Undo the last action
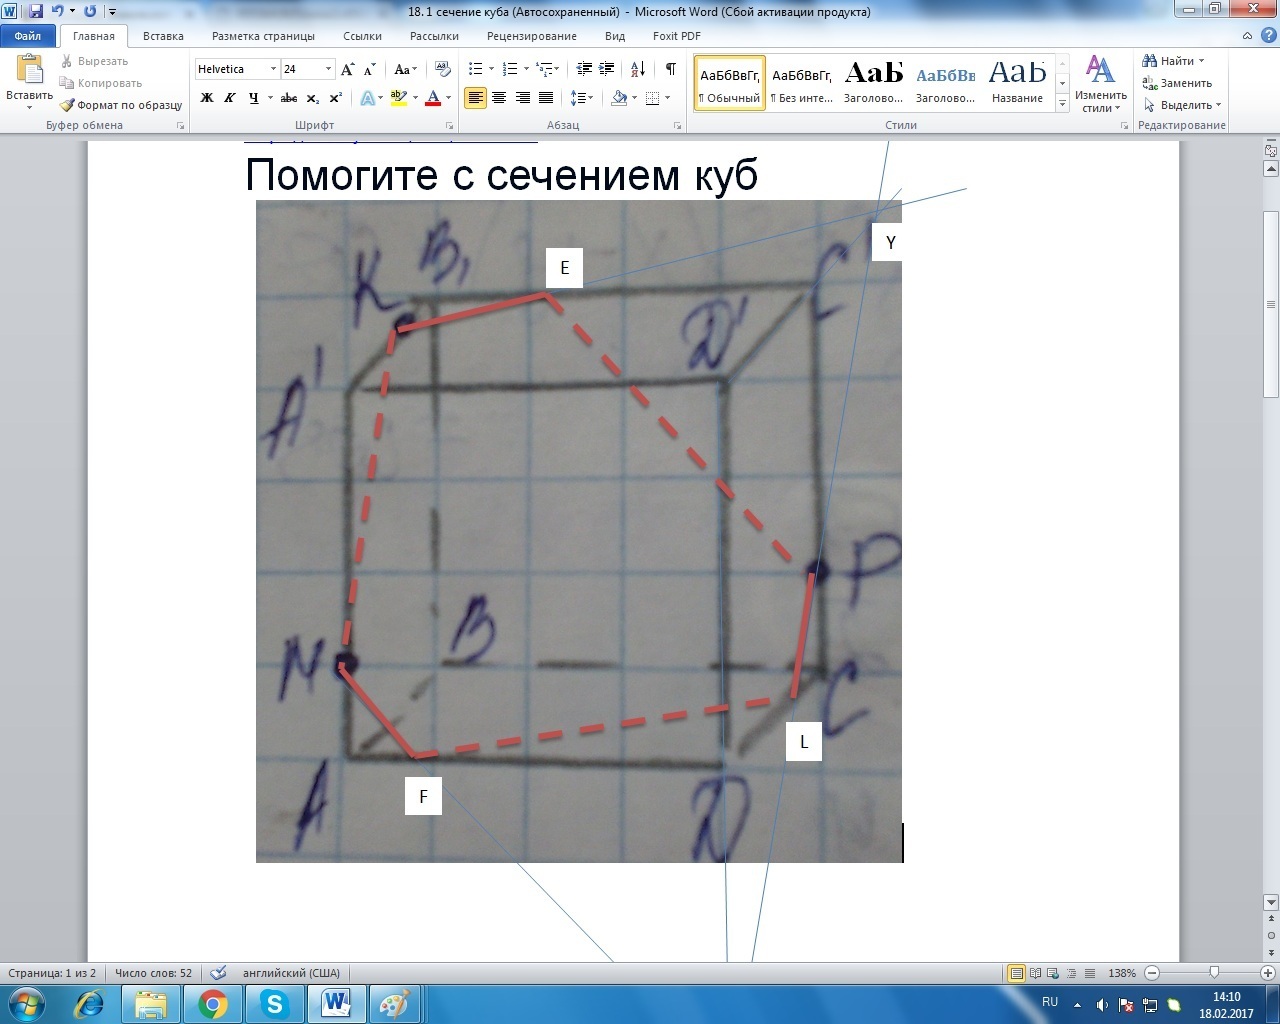 click(58, 12)
